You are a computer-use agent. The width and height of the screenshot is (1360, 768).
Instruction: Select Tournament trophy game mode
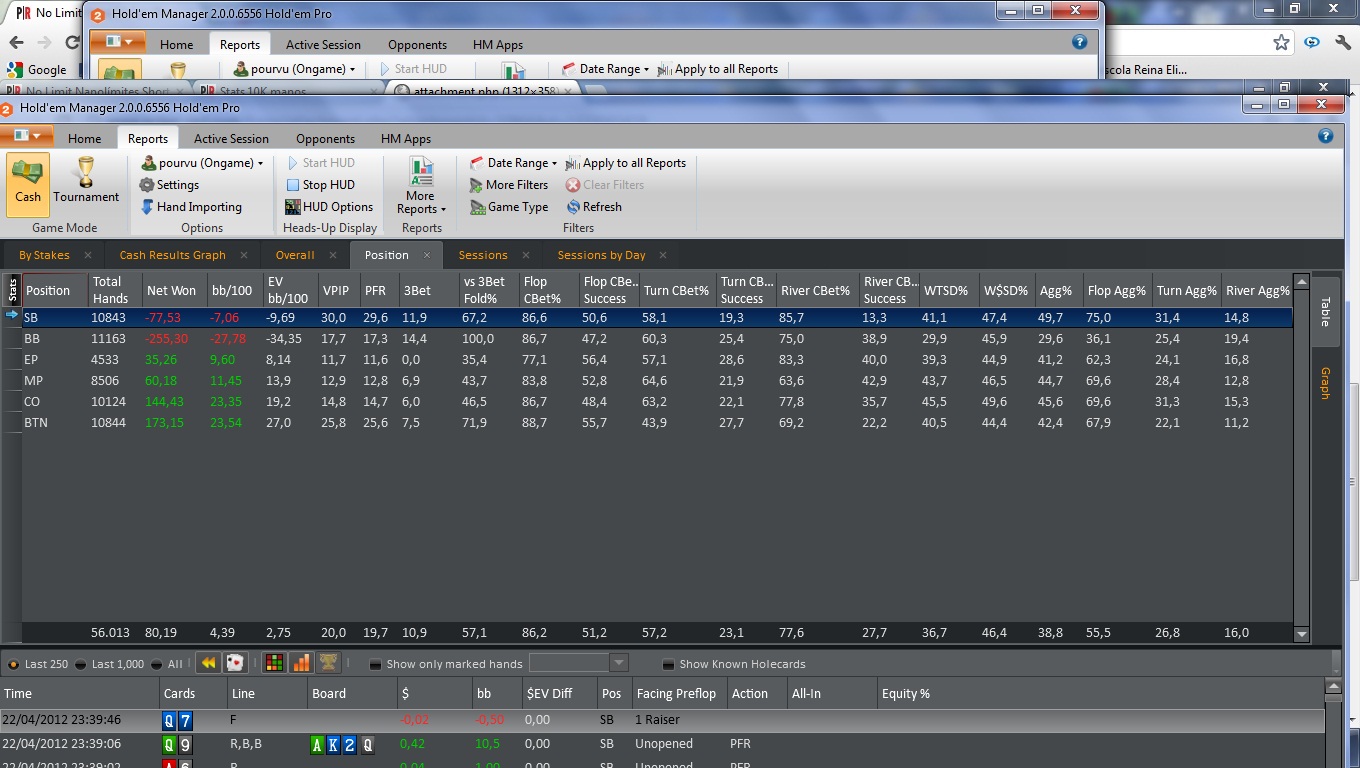tap(86, 180)
